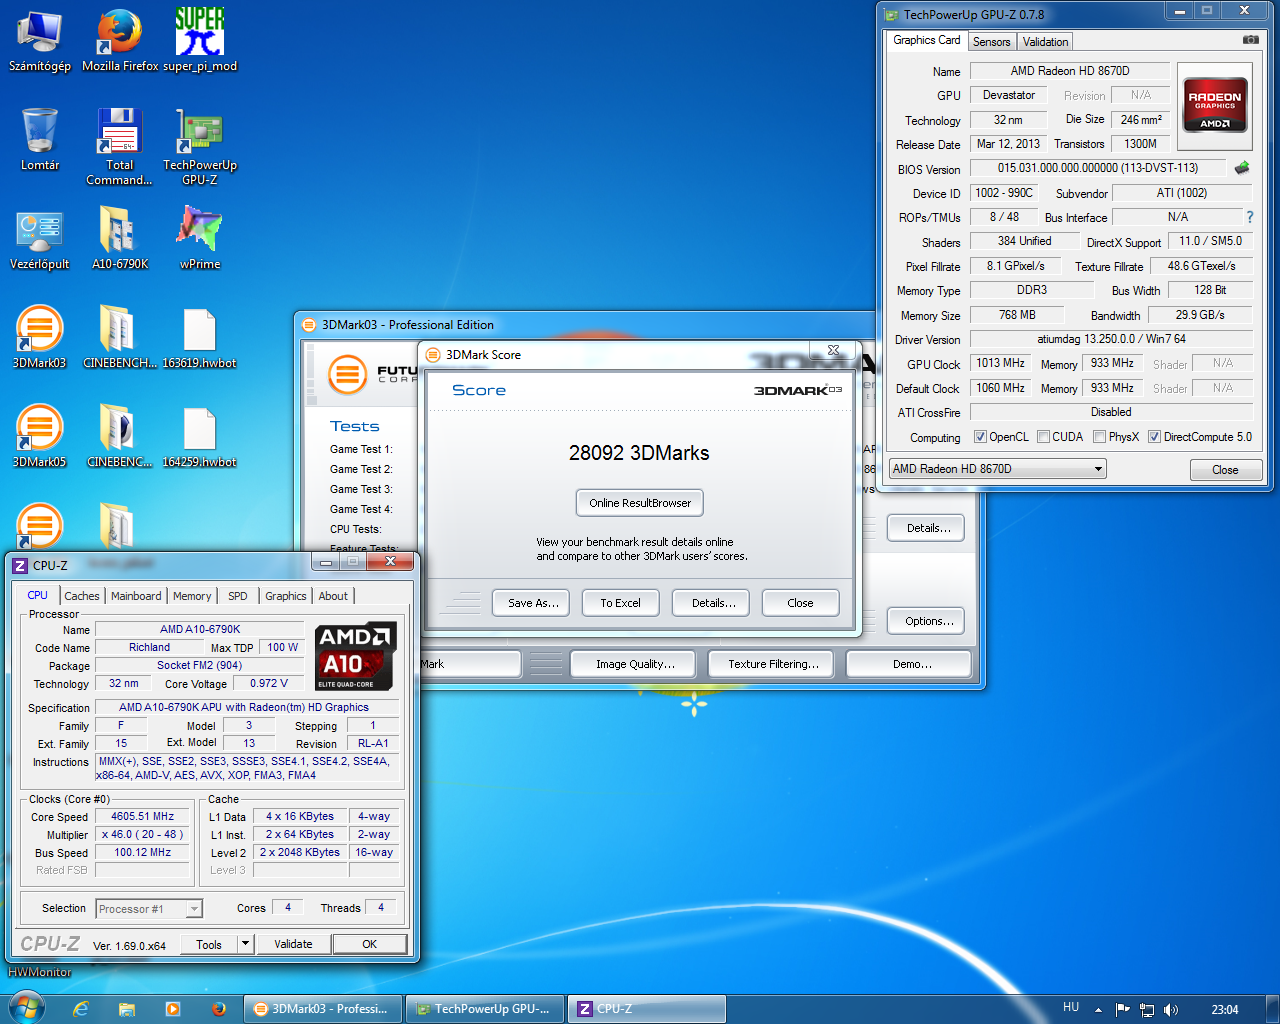Image resolution: width=1280 pixels, height=1024 pixels.
Task: Toggle the CUDA checkbox in GPU-Z
Action: [x=1043, y=437]
